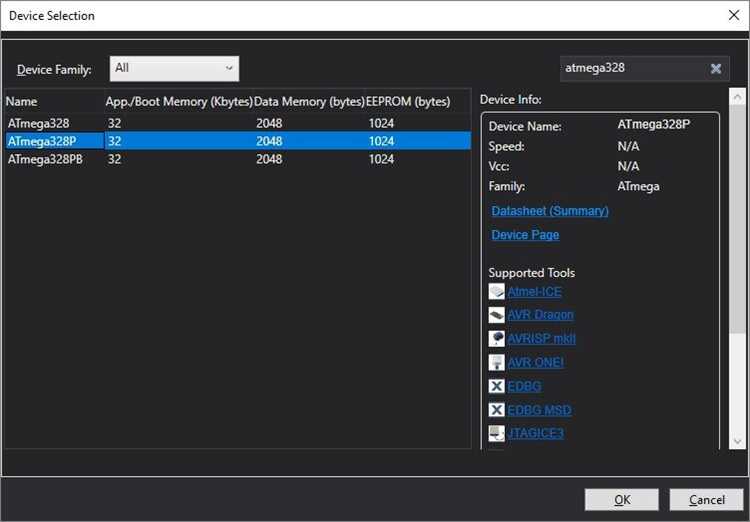Clear the atmega328 search text
This screenshot has width=750, height=522.
pos(716,68)
